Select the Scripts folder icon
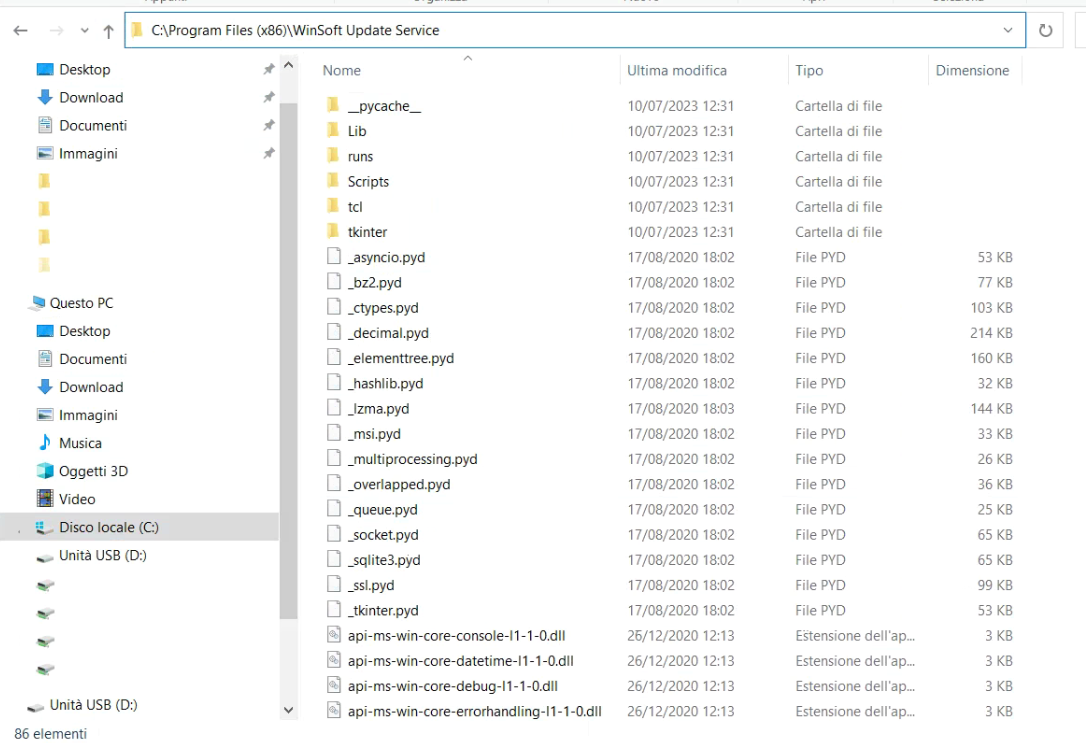Screen dimensions: 1086x743 click(333, 181)
